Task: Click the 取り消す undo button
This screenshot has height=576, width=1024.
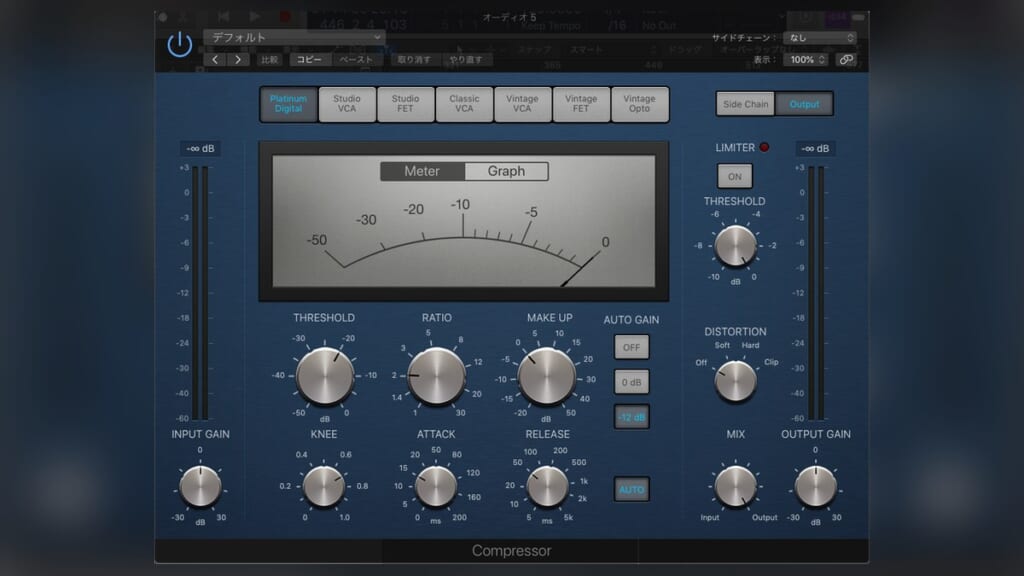Action: point(414,59)
